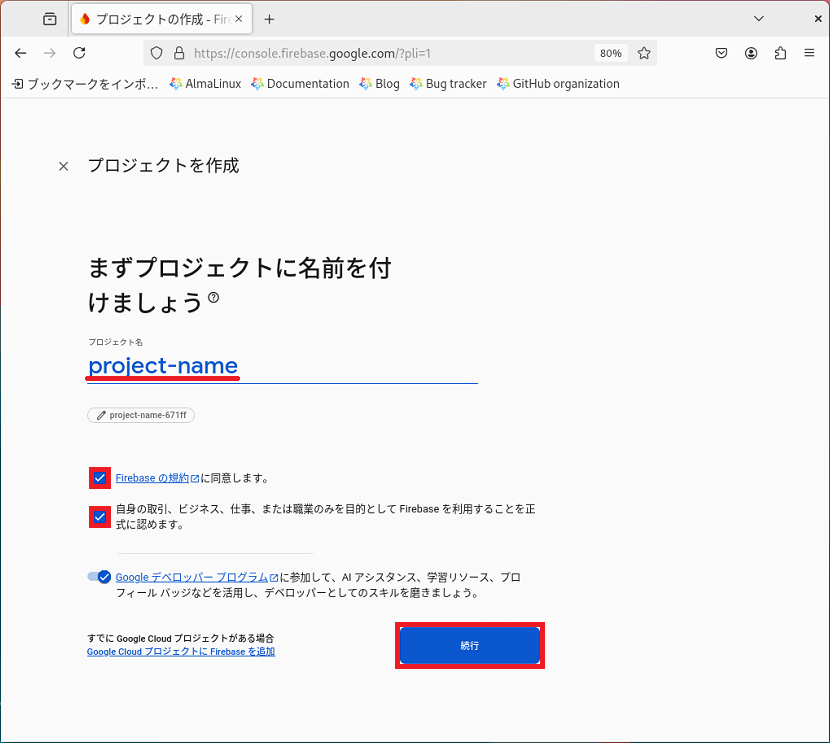The height and width of the screenshot is (743, 830).
Task: Open the Firebase の規約 link
Action: click(157, 478)
